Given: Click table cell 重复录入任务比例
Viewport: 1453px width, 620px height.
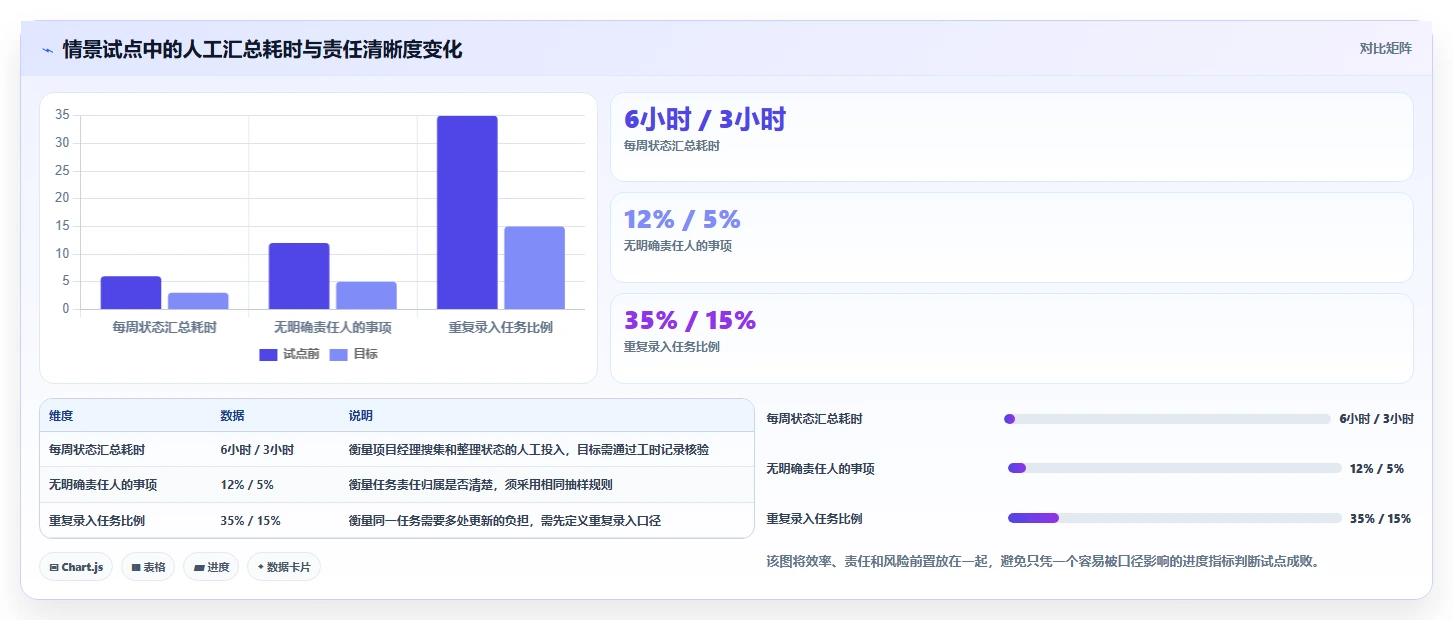Looking at the screenshot, I should (x=97, y=521).
